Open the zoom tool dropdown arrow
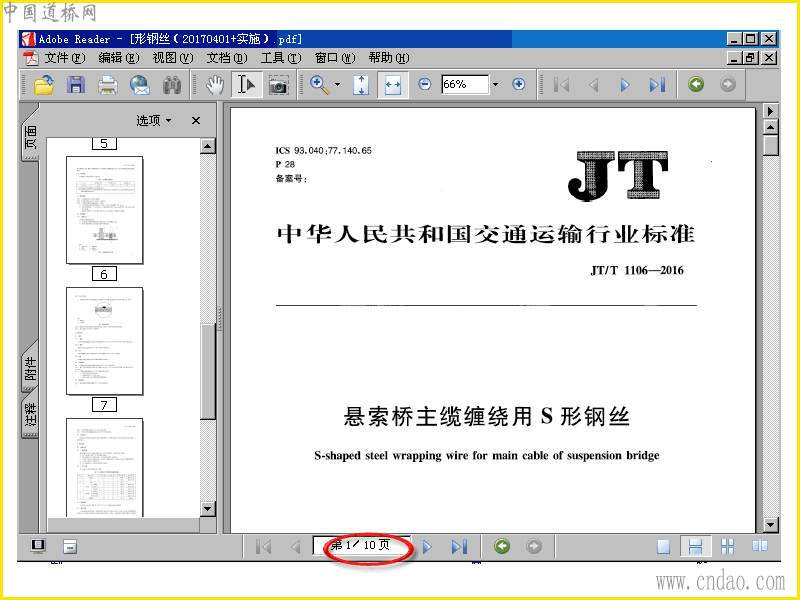800x600 pixels. tap(337, 85)
